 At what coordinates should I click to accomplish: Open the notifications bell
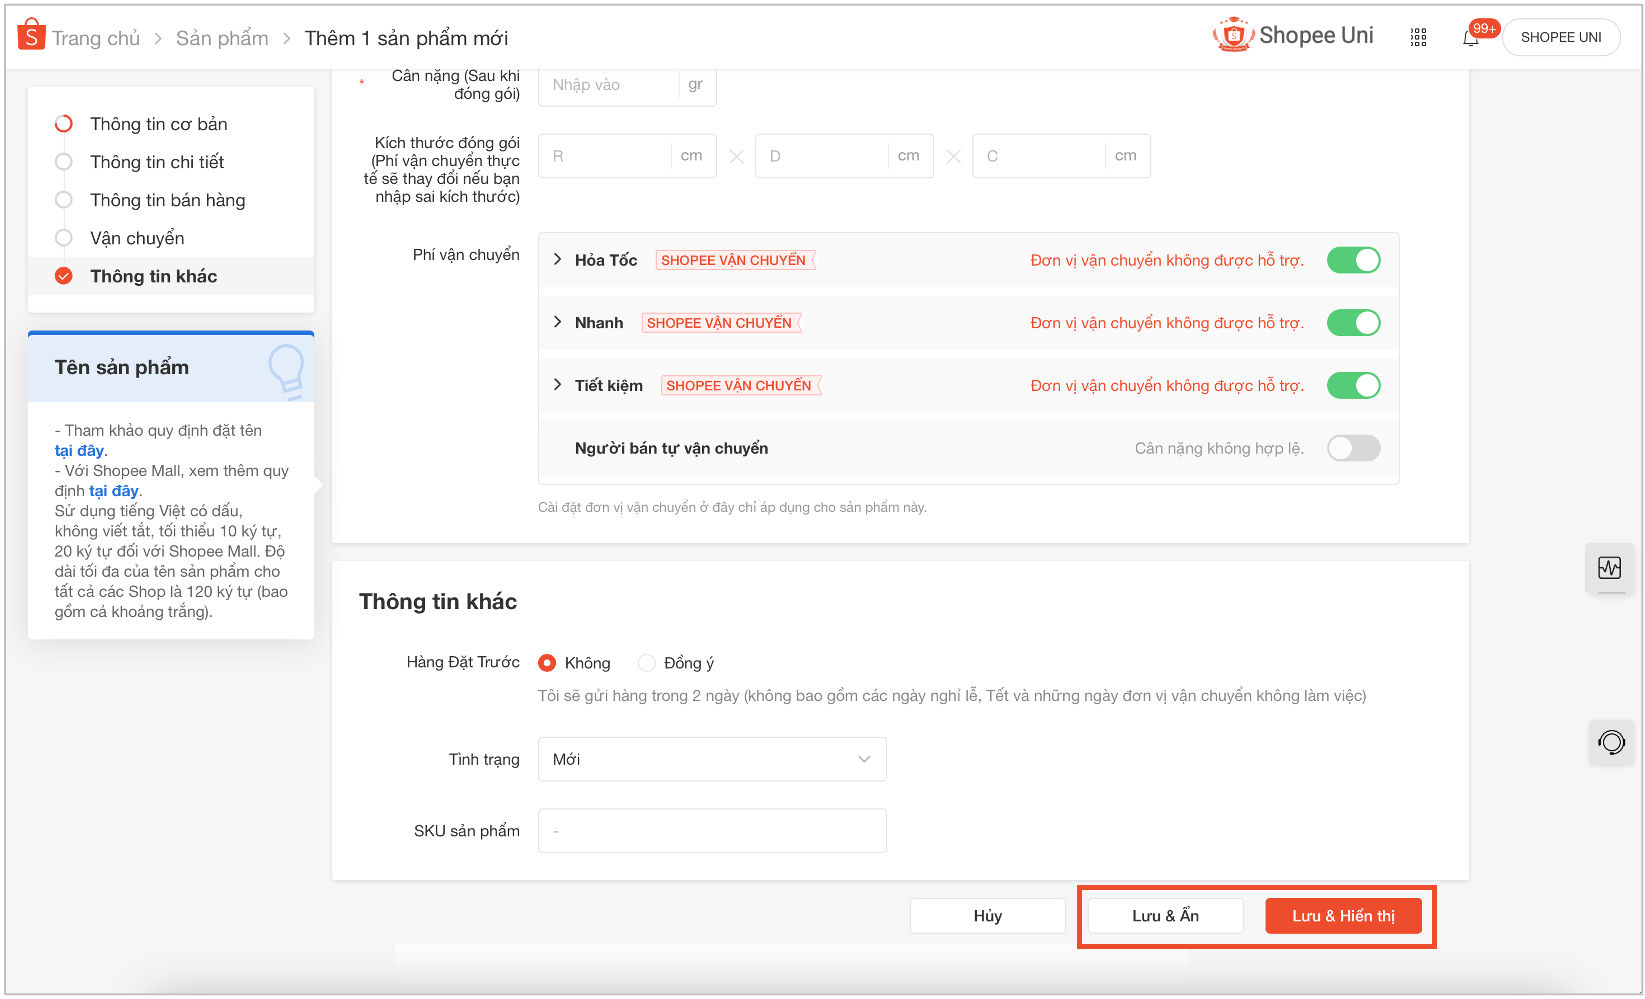coord(1470,38)
